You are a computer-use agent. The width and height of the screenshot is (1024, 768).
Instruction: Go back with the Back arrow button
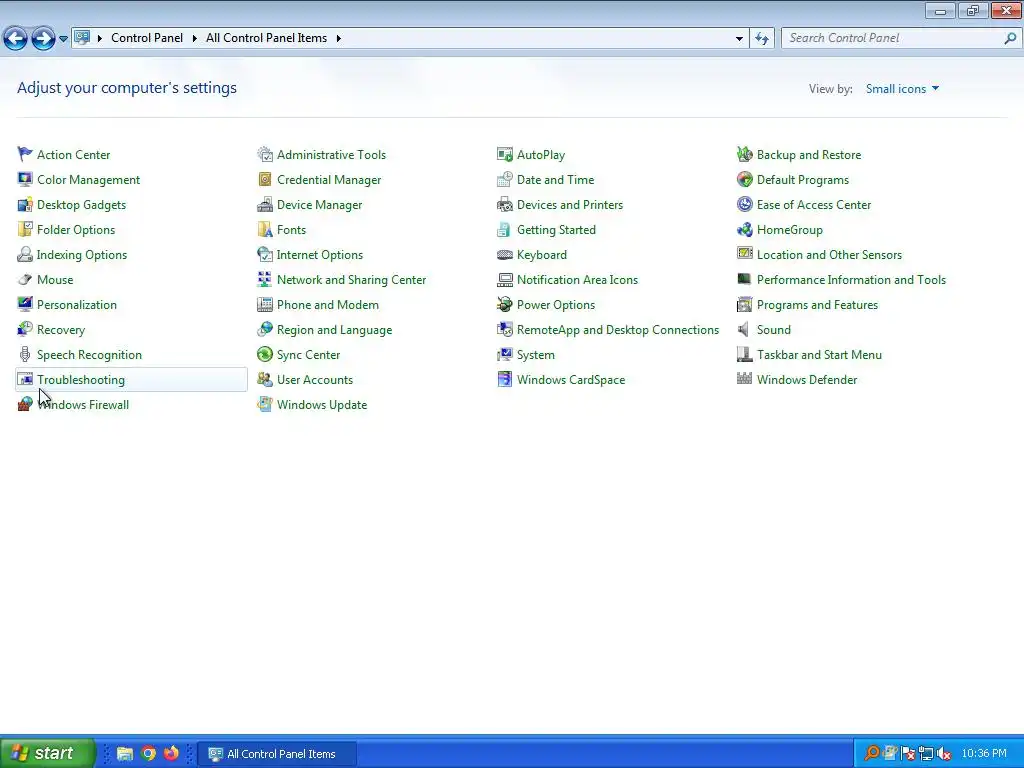pyautogui.click(x=16, y=39)
